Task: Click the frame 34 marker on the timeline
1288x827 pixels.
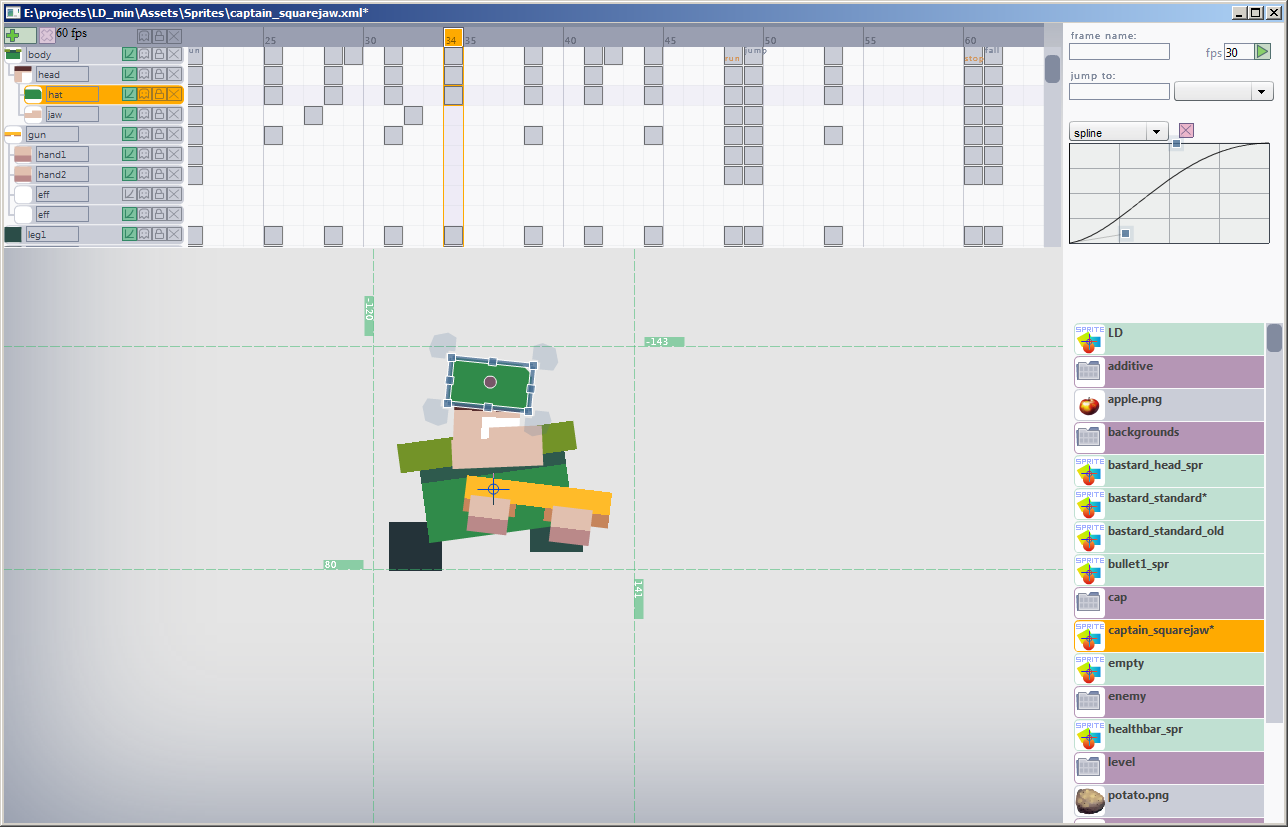Action: point(453,37)
